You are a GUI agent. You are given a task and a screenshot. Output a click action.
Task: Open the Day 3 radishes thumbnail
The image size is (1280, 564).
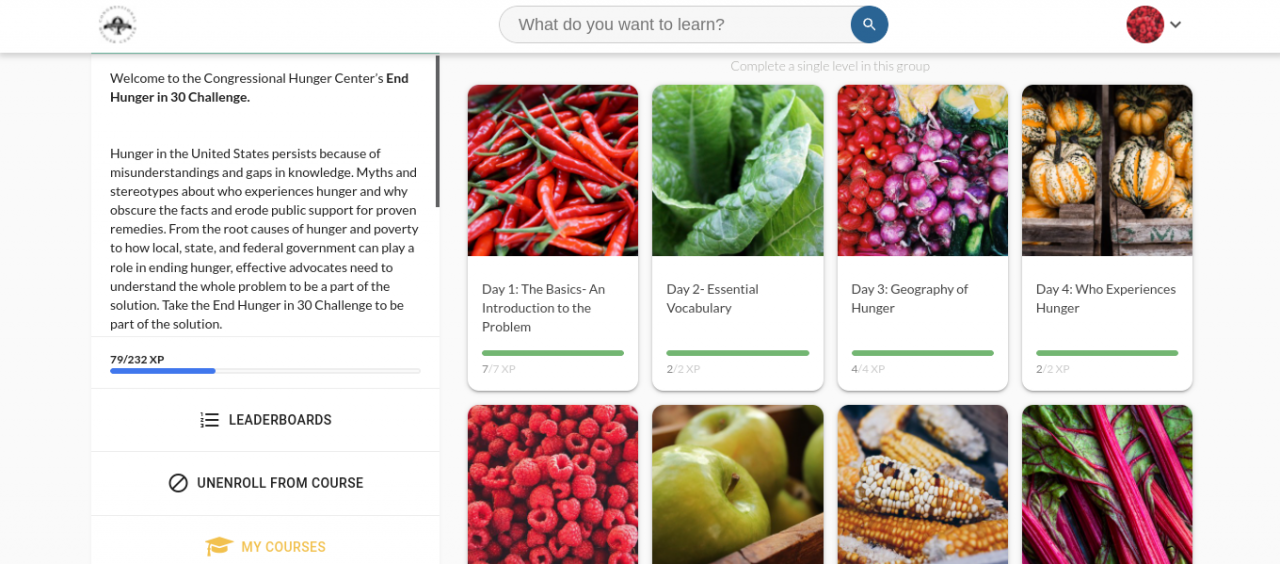pyautogui.click(x=922, y=170)
